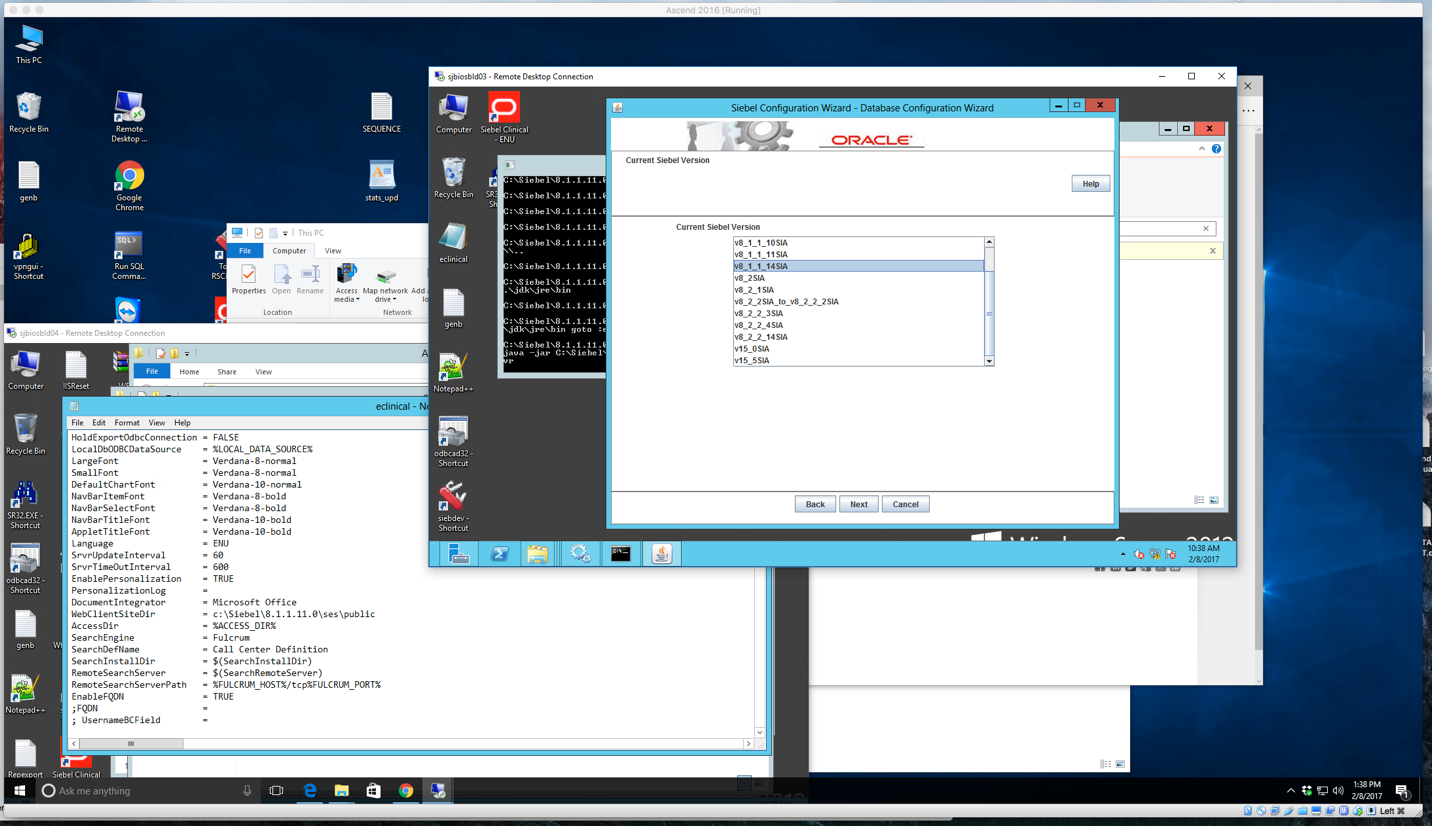The width and height of the screenshot is (1432, 826).
Task: Click the Notepad horizontal scrollbar thumb
Action: (x=131, y=744)
